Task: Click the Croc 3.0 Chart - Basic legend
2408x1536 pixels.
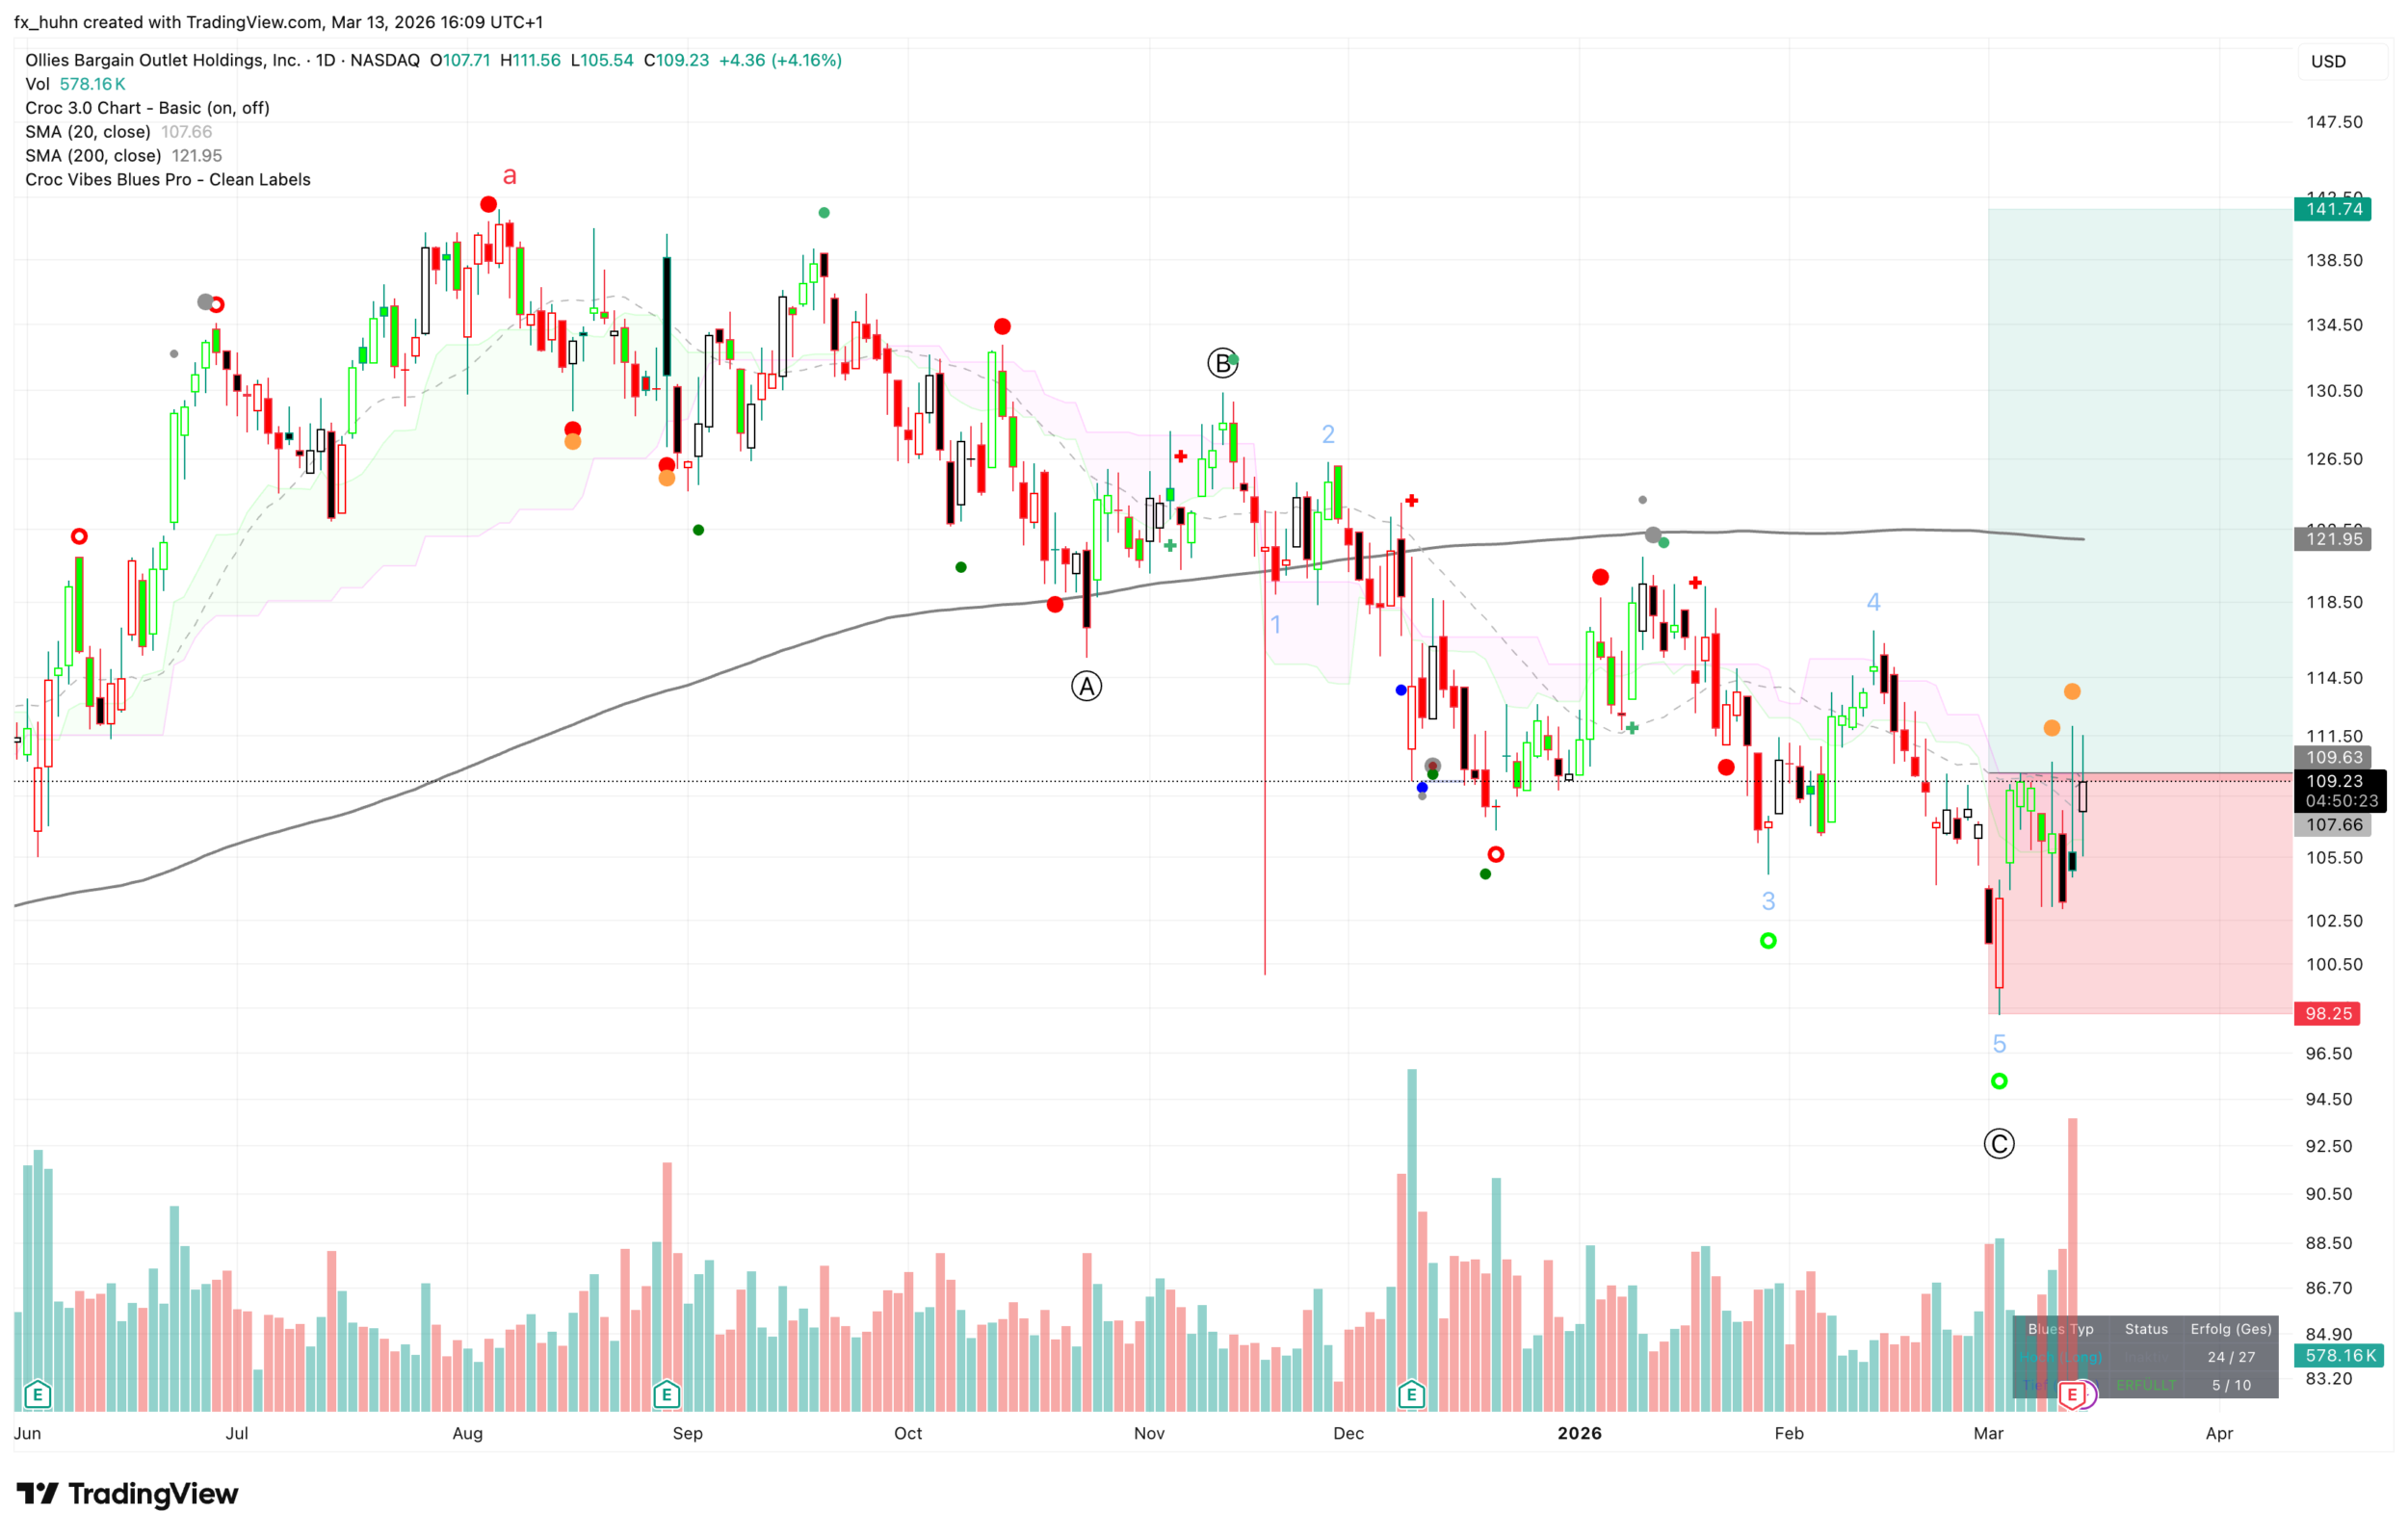Action: [x=147, y=108]
